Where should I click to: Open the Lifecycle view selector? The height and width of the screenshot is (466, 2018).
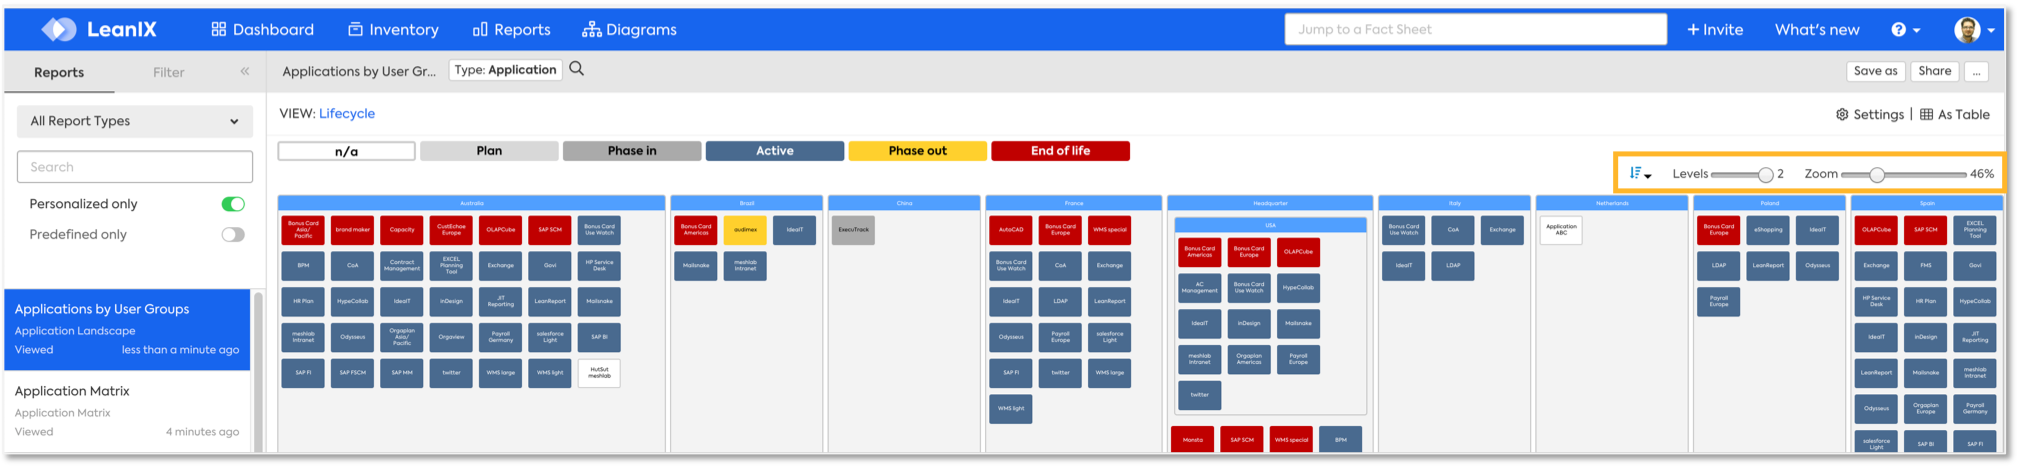[347, 114]
